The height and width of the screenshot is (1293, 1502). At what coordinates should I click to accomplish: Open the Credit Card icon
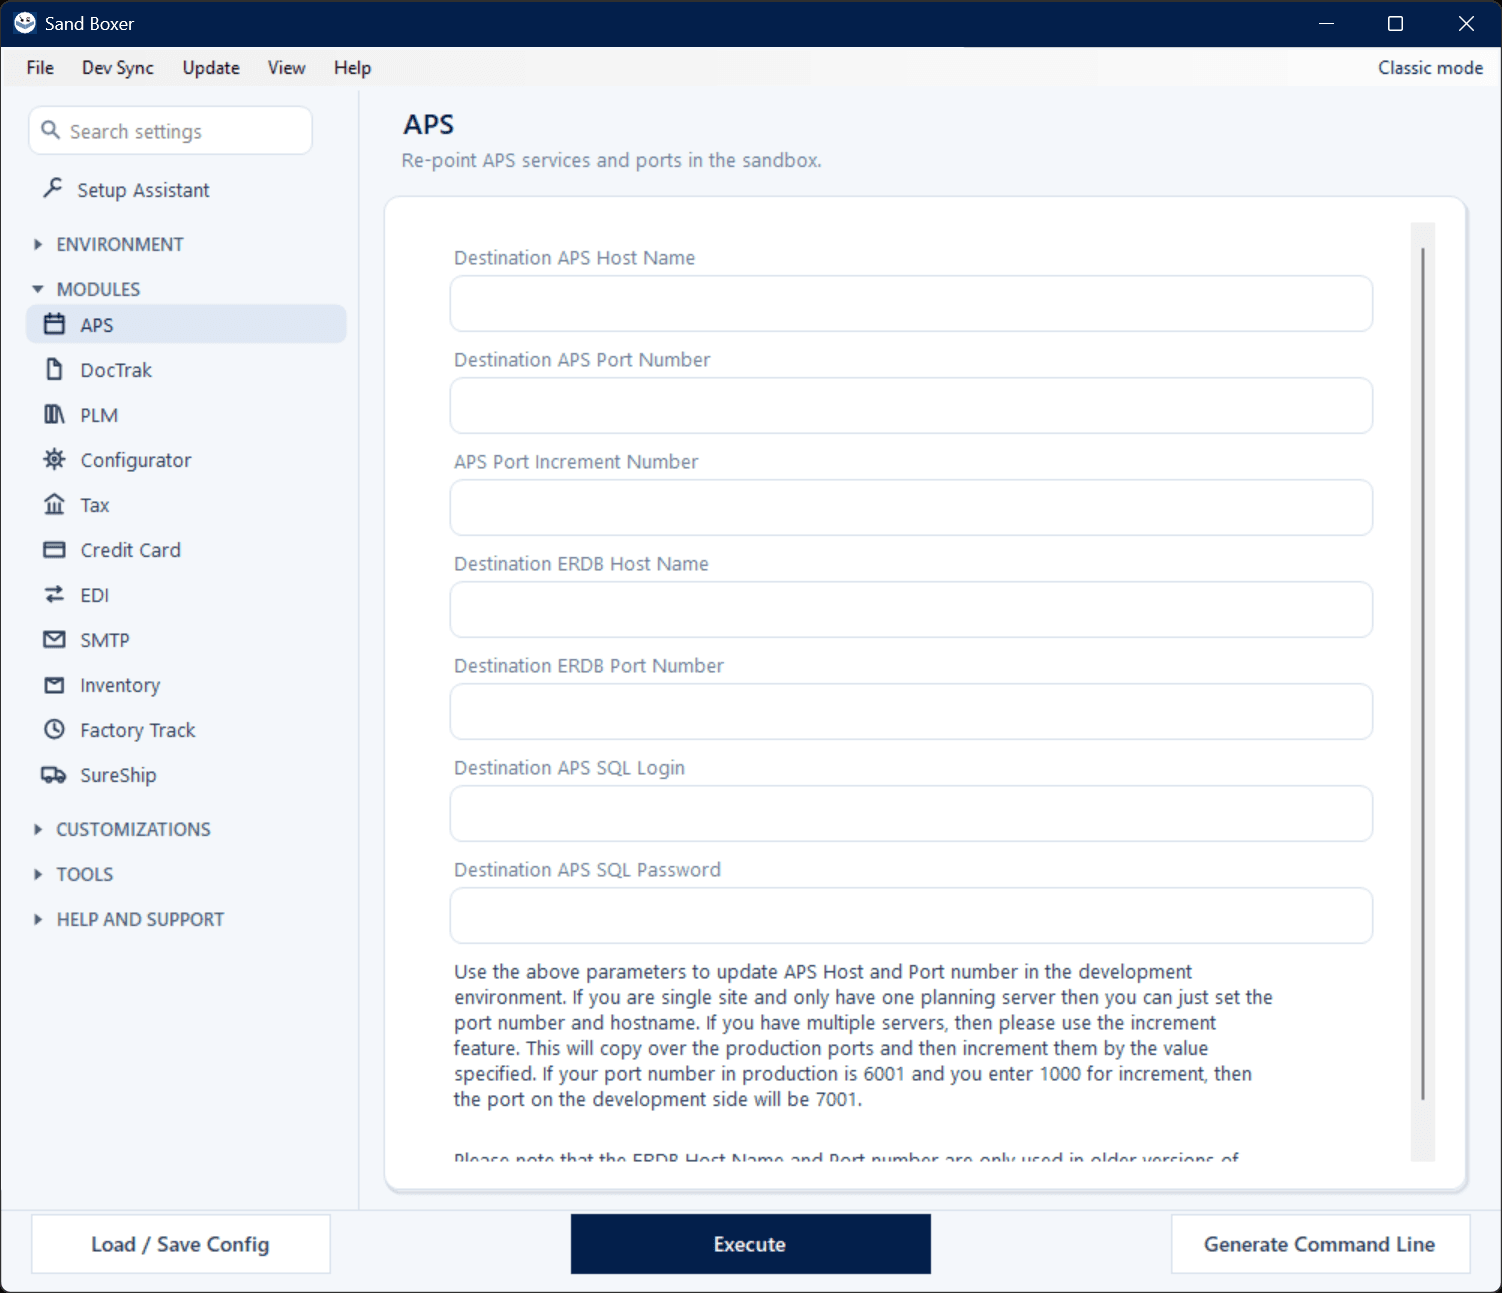click(55, 550)
